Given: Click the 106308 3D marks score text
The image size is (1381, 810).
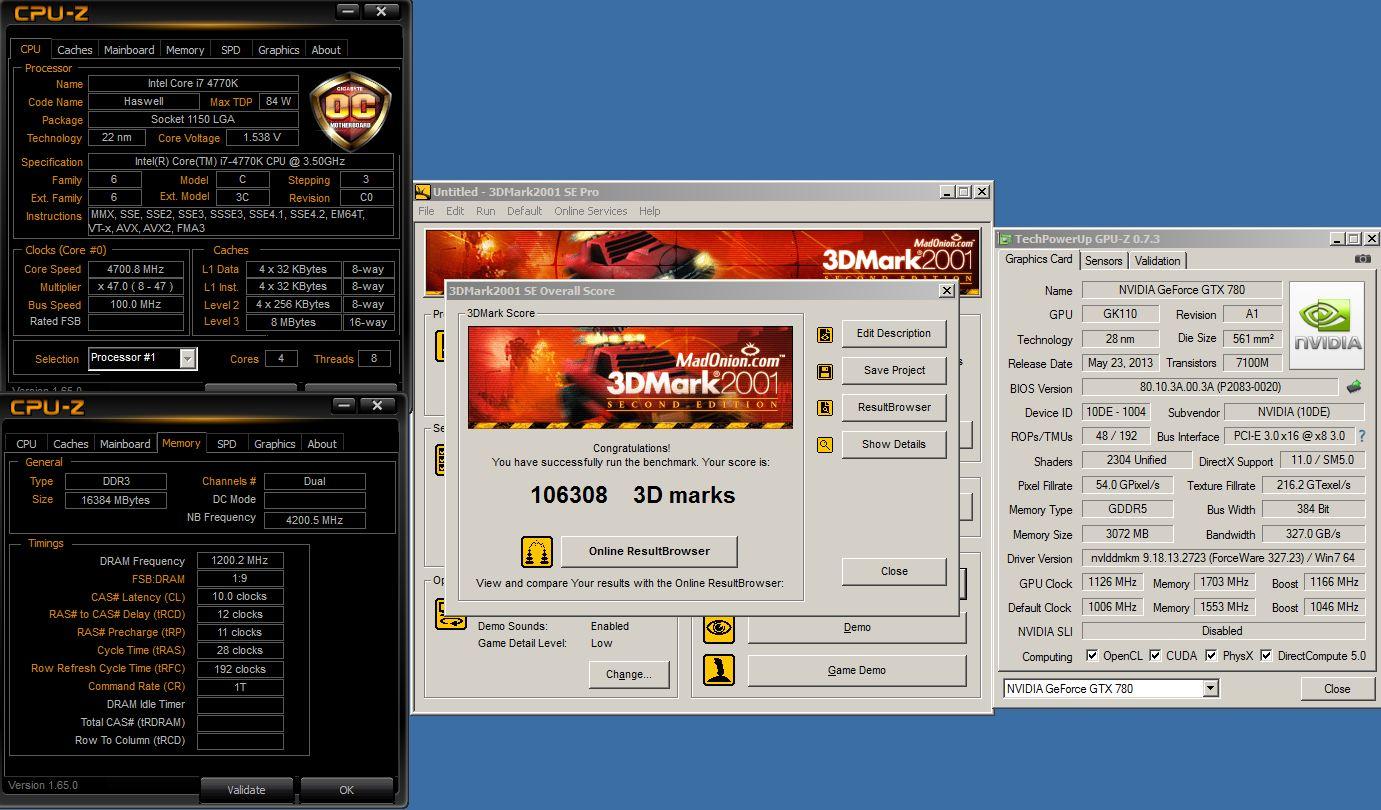Looking at the screenshot, I should coord(632,495).
